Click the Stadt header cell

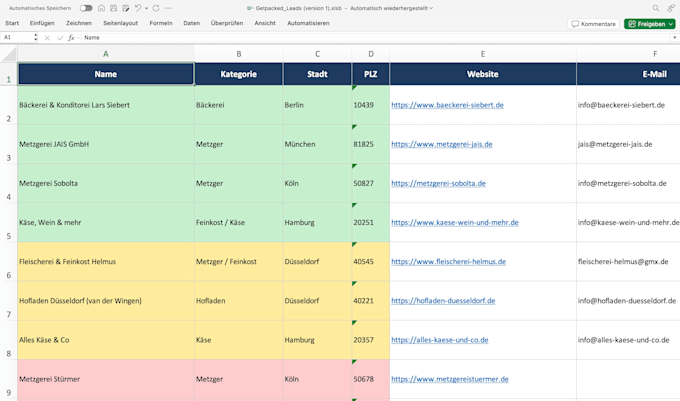[x=317, y=74]
